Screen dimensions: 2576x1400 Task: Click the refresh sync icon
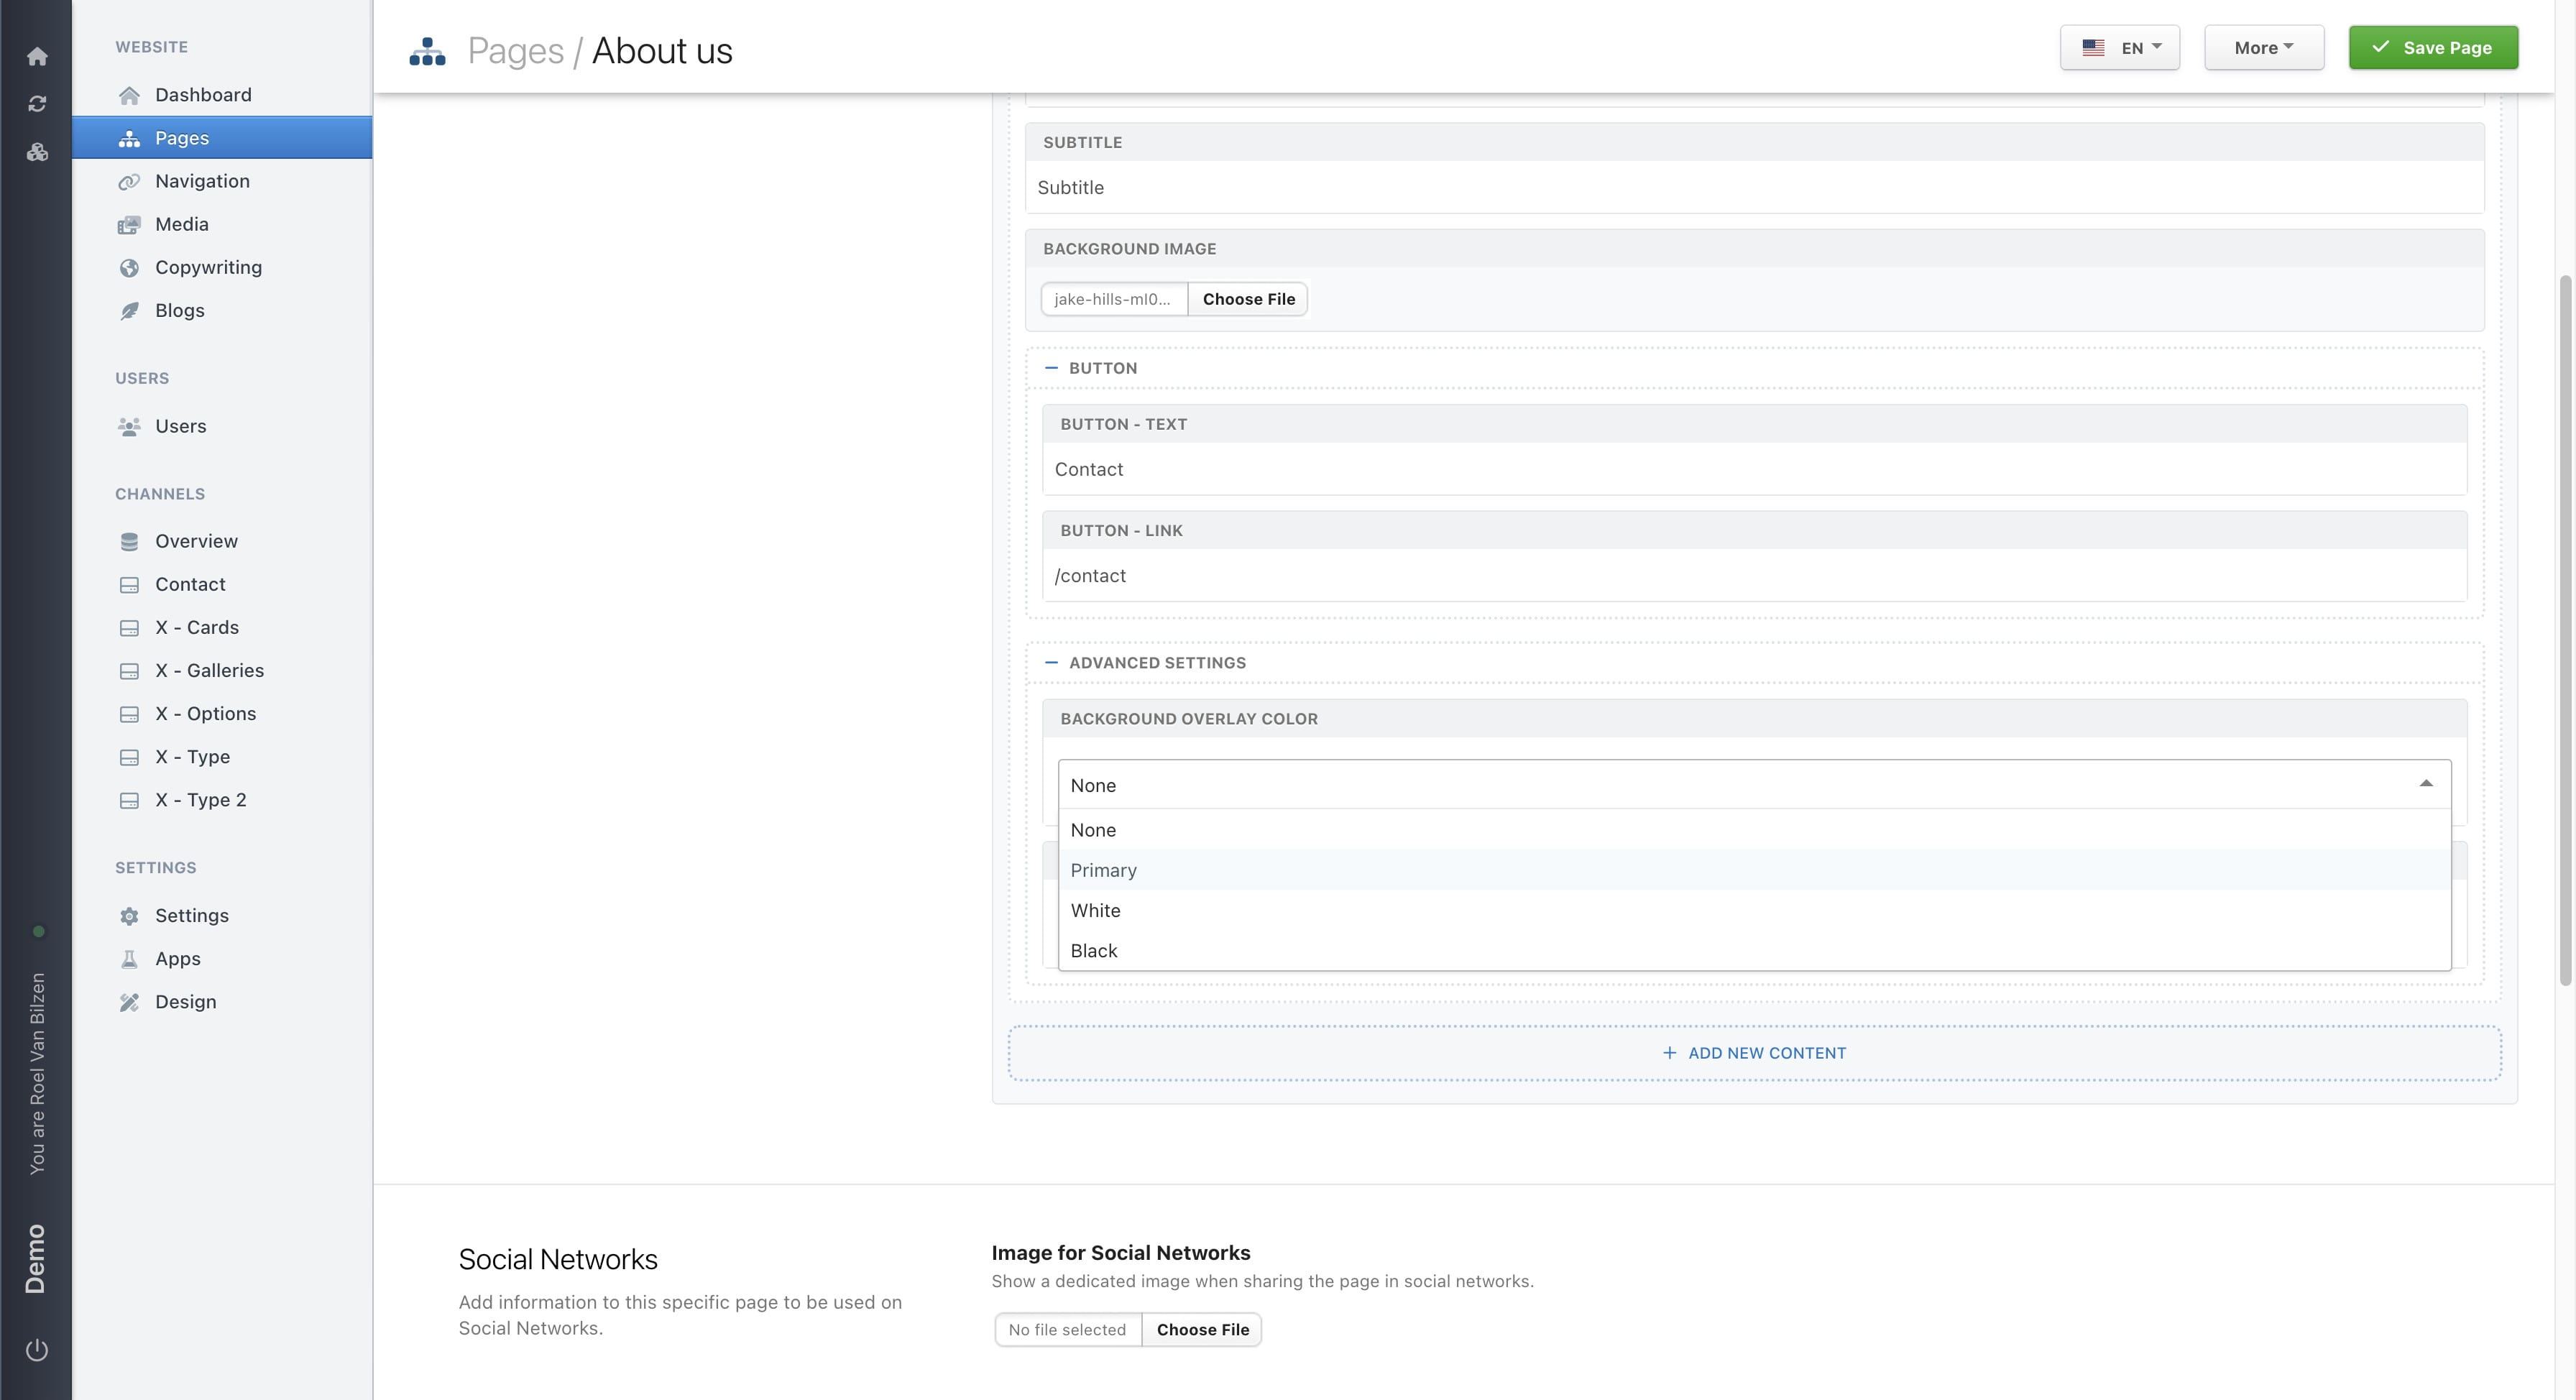[37, 104]
